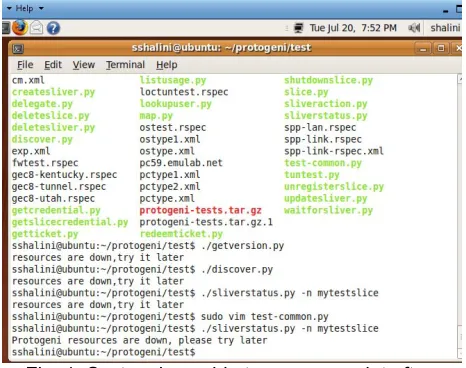
Task: Click updatesliver.py file name
Action: click(x=326, y=198)
